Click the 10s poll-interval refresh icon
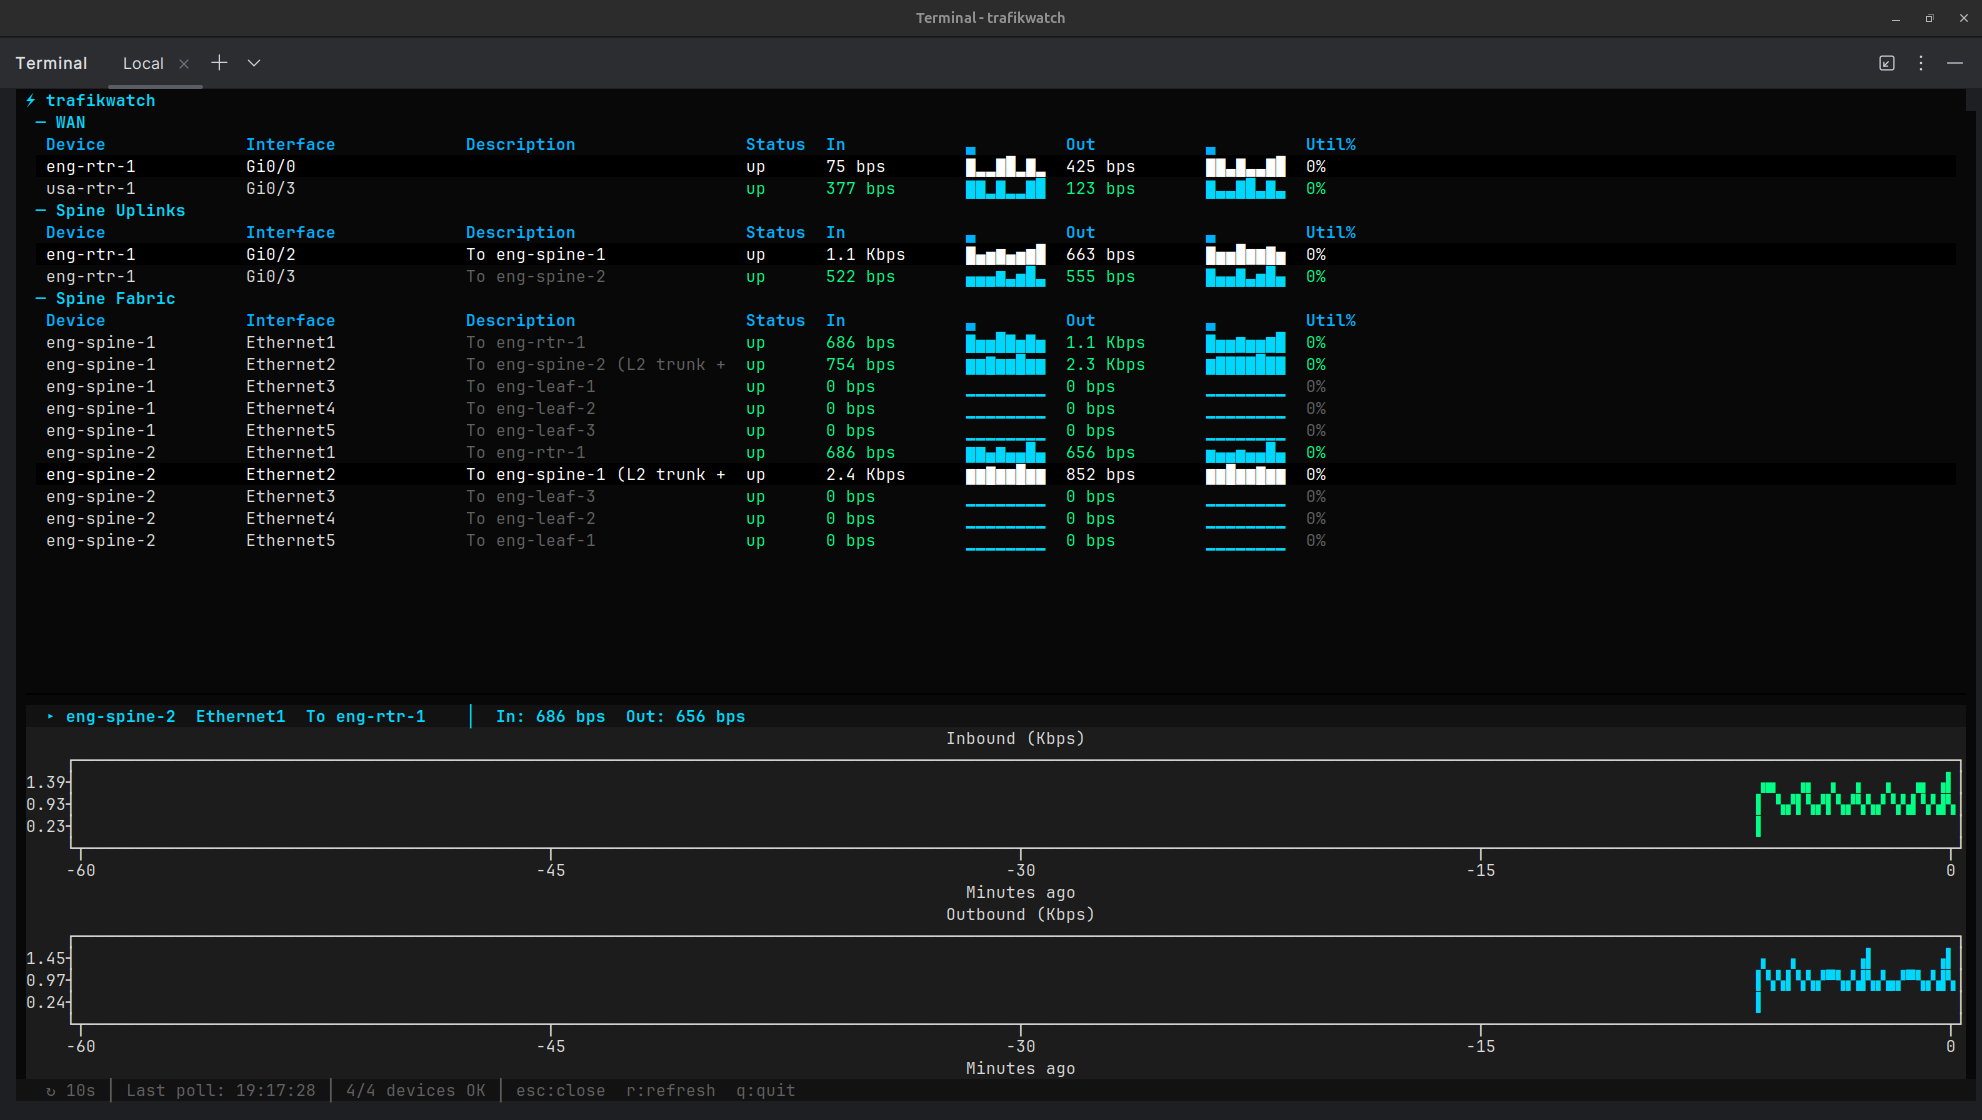 (x=50, y=1090)
